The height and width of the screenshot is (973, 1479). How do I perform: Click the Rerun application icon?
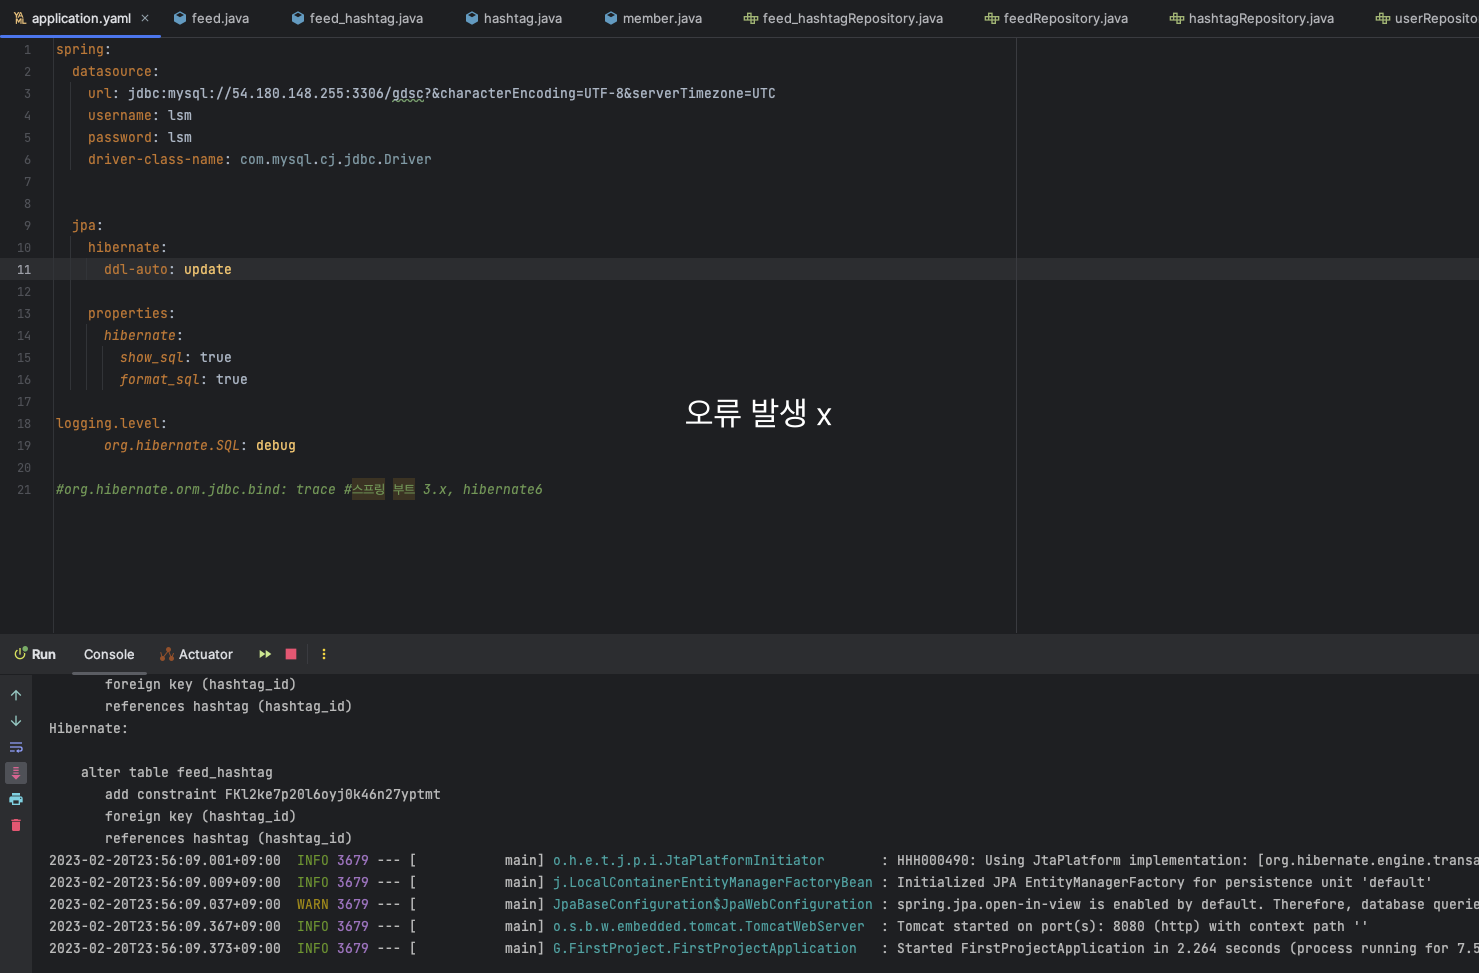pos(265,654)
